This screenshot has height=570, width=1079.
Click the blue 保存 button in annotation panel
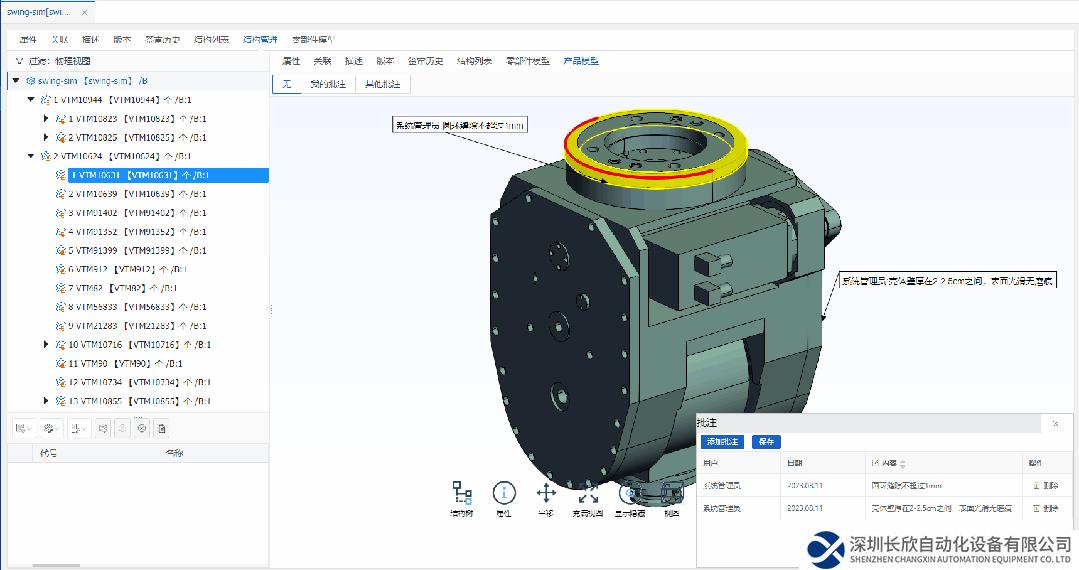pyautogui.click(x=766, y=442)
